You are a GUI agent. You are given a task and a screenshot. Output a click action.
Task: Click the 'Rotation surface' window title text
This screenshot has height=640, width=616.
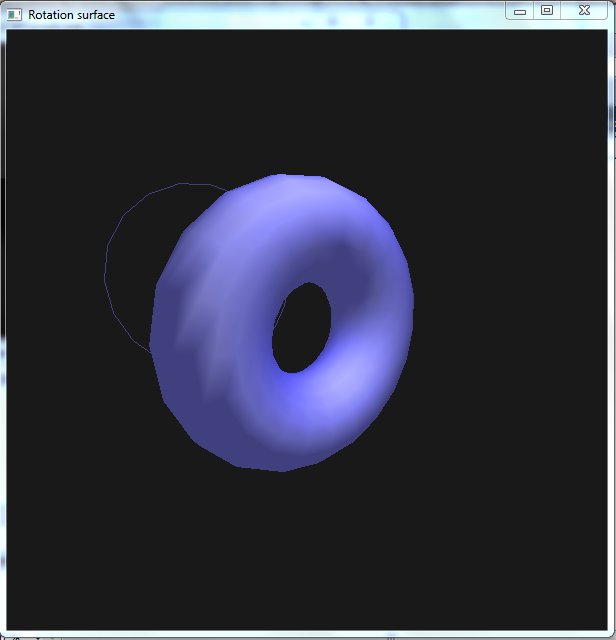point(71,15)
